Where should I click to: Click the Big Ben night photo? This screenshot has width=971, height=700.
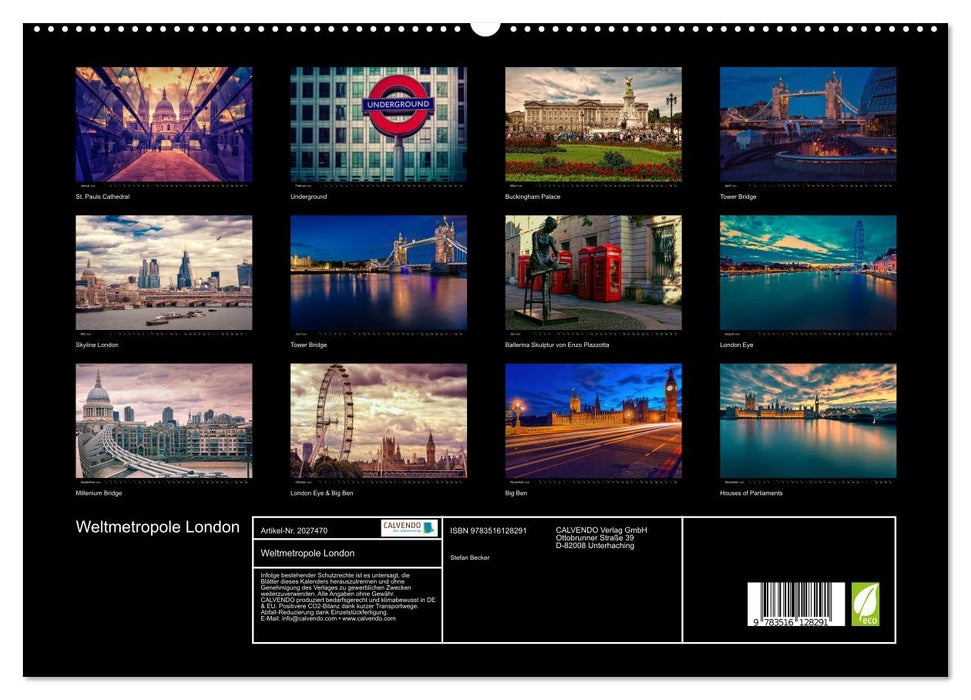pyautogui.click(x=593, y=420)
